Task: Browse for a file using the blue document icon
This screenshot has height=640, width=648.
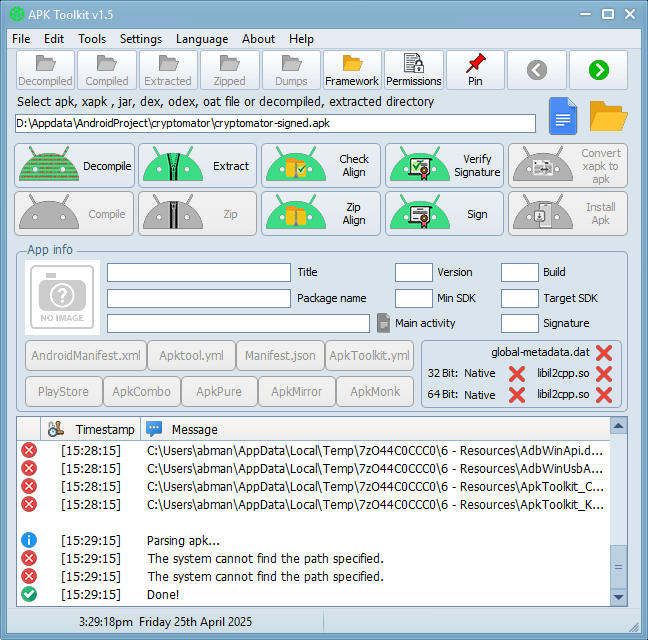Action: (x=563, y=117)
